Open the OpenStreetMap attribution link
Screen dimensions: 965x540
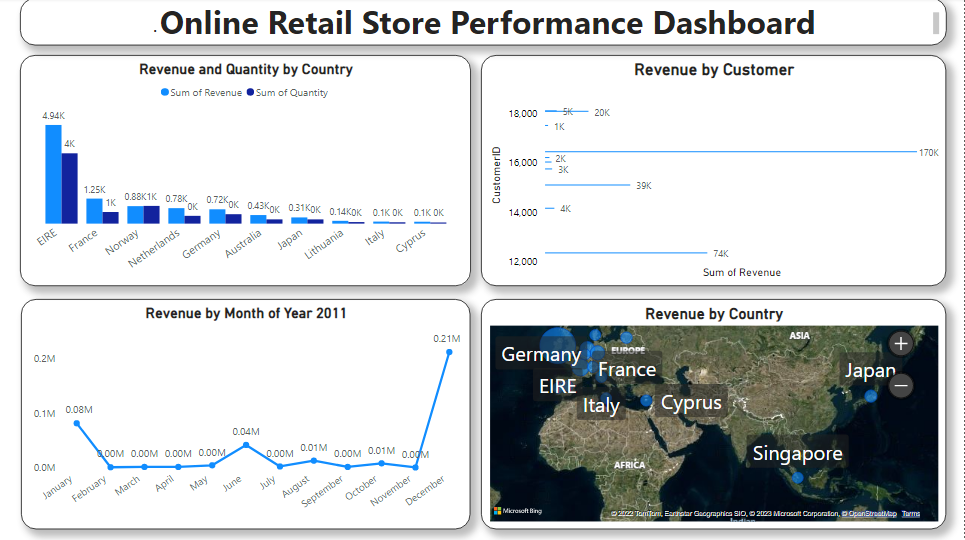point(871,514)
